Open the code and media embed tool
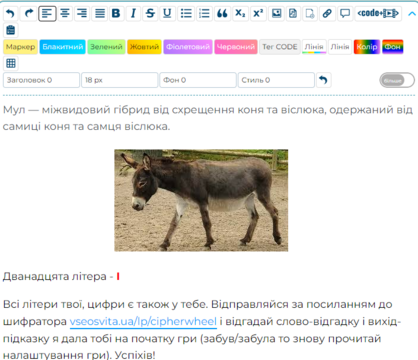The width and height of the screenshot is (418, 360). [x=378, y=14]
